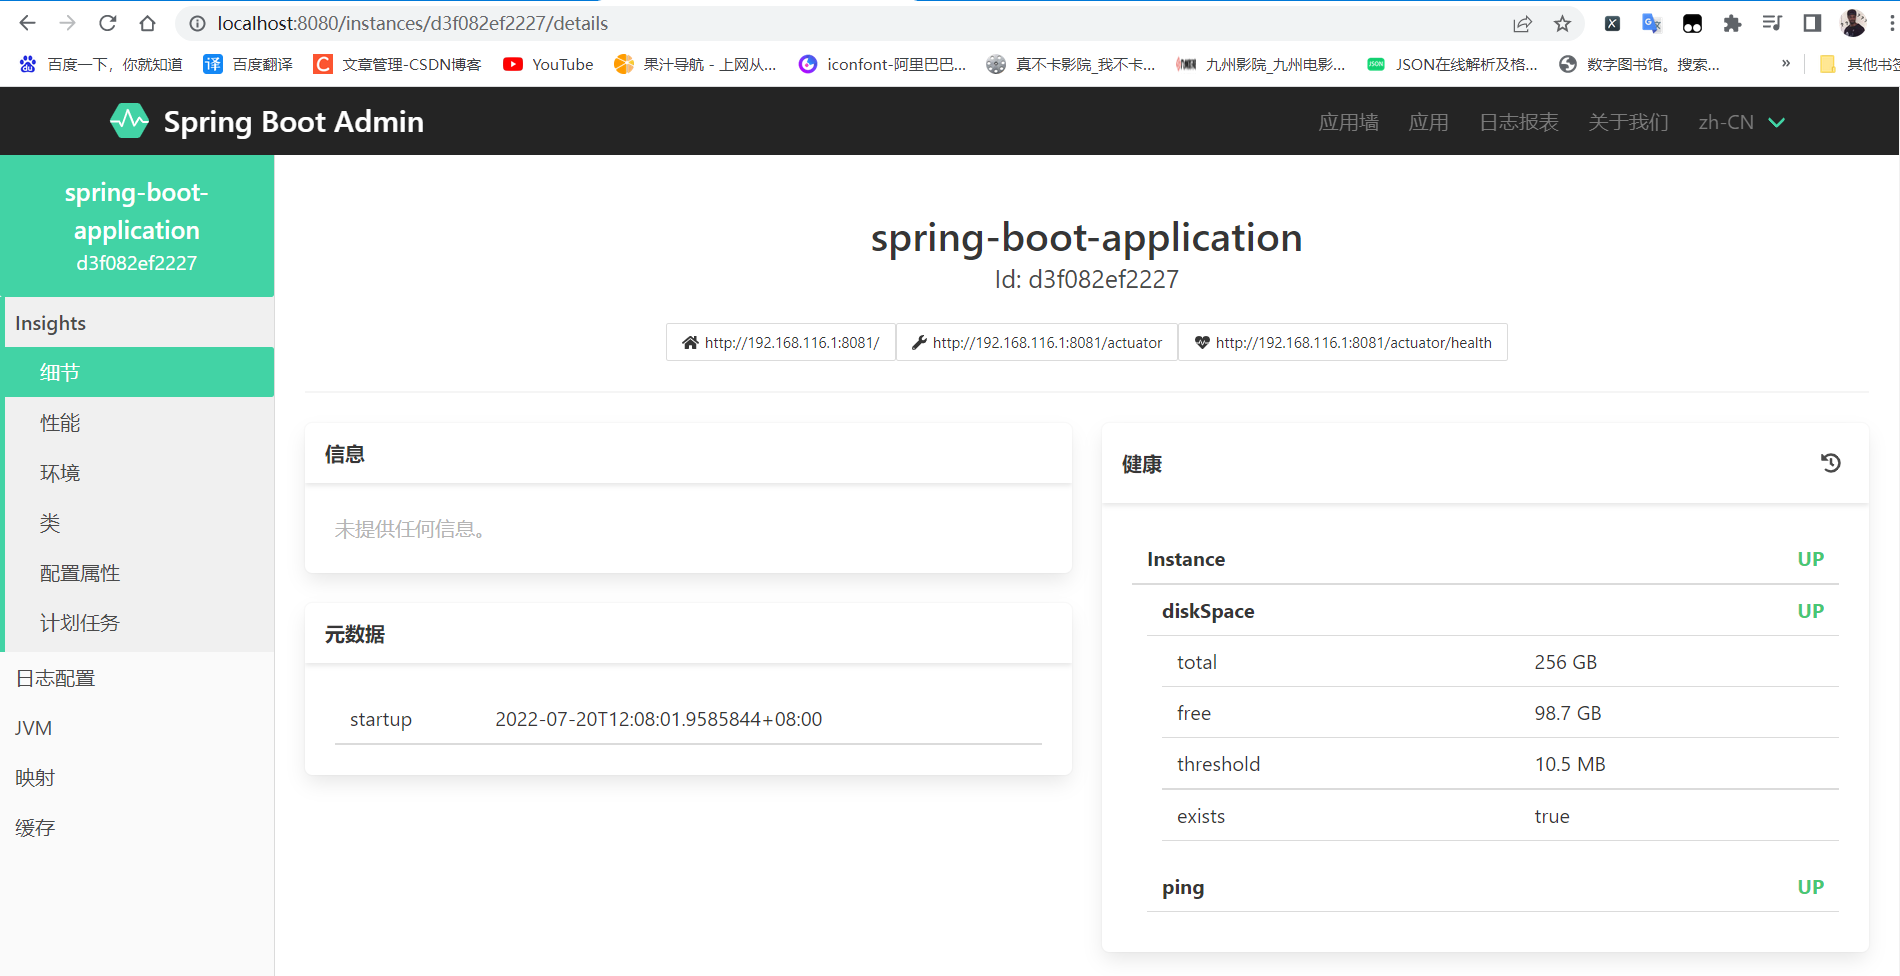This screenshot has width=1900, height=976.
Task: Click the diskSpace health row
Action: pyautogui.click(x=1493, y=611)
